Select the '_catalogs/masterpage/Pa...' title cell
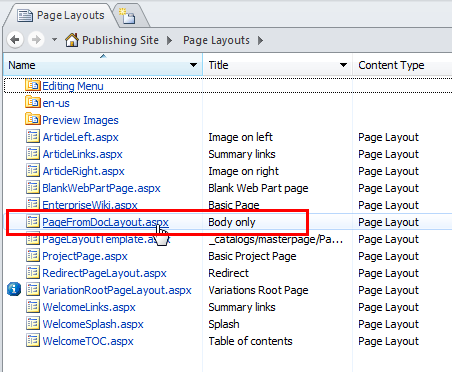The image size is (452, 372). [x=276, y=239]
